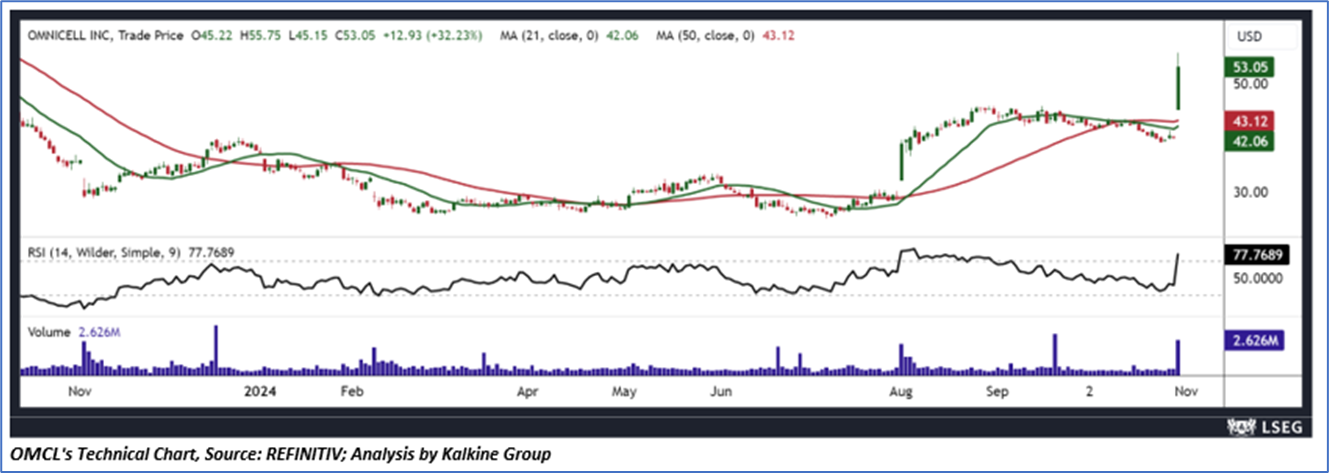The image size is (1329, 473).
Task: Click the Sep label on the time axis
Action: (x=997, y=392)
